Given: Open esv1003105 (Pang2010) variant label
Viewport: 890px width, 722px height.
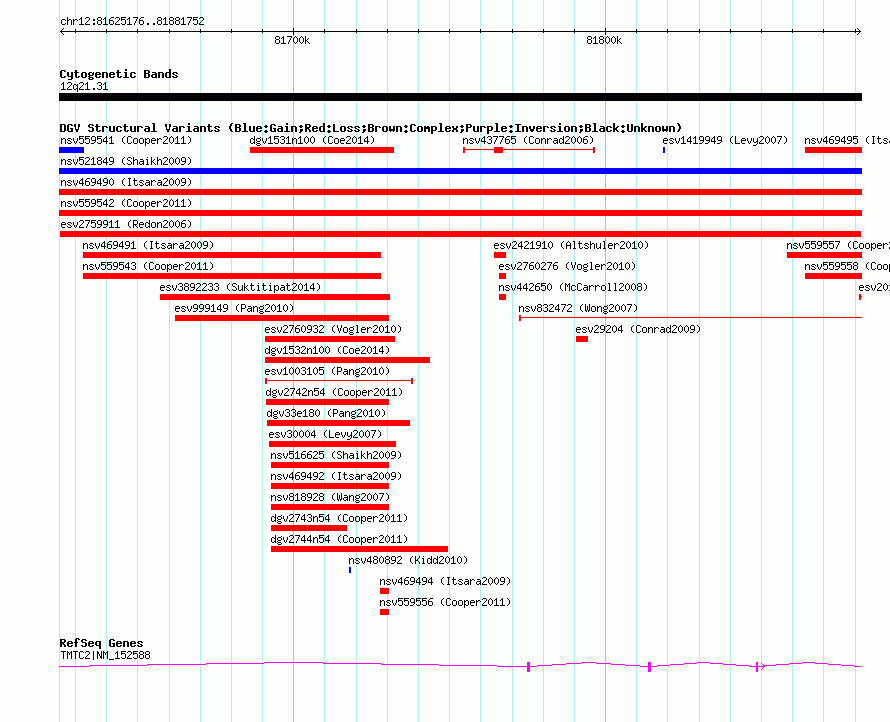Looking at the screenshot, I should coord(328,371).
